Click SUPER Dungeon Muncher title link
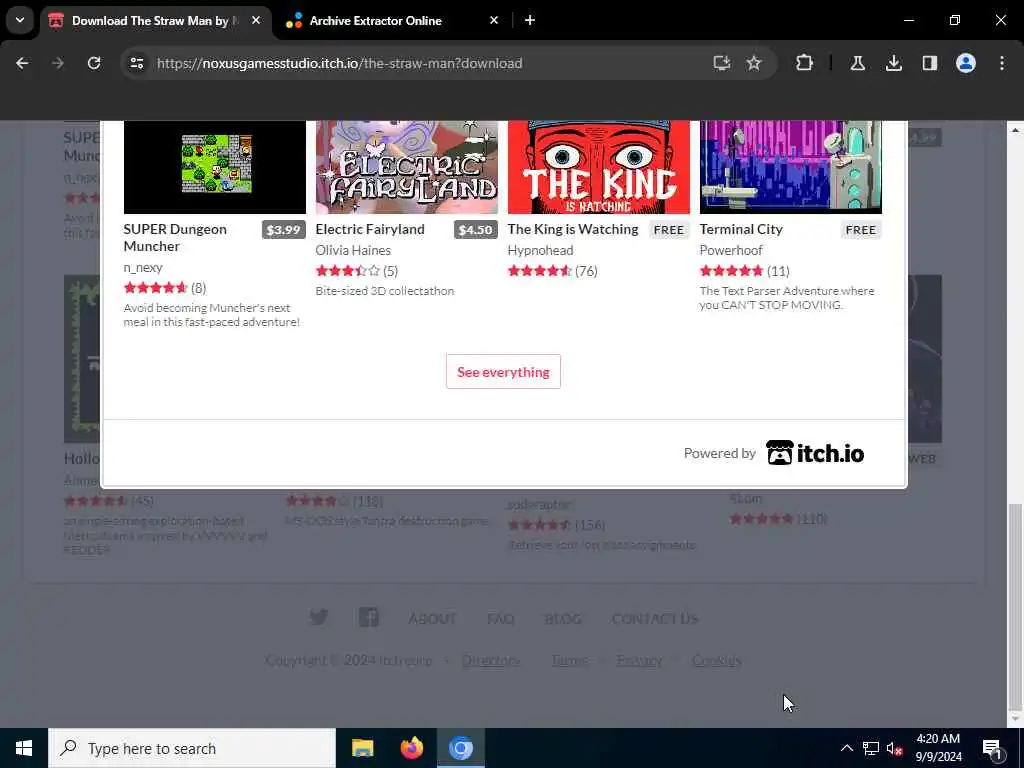 (x=175, y=238)
